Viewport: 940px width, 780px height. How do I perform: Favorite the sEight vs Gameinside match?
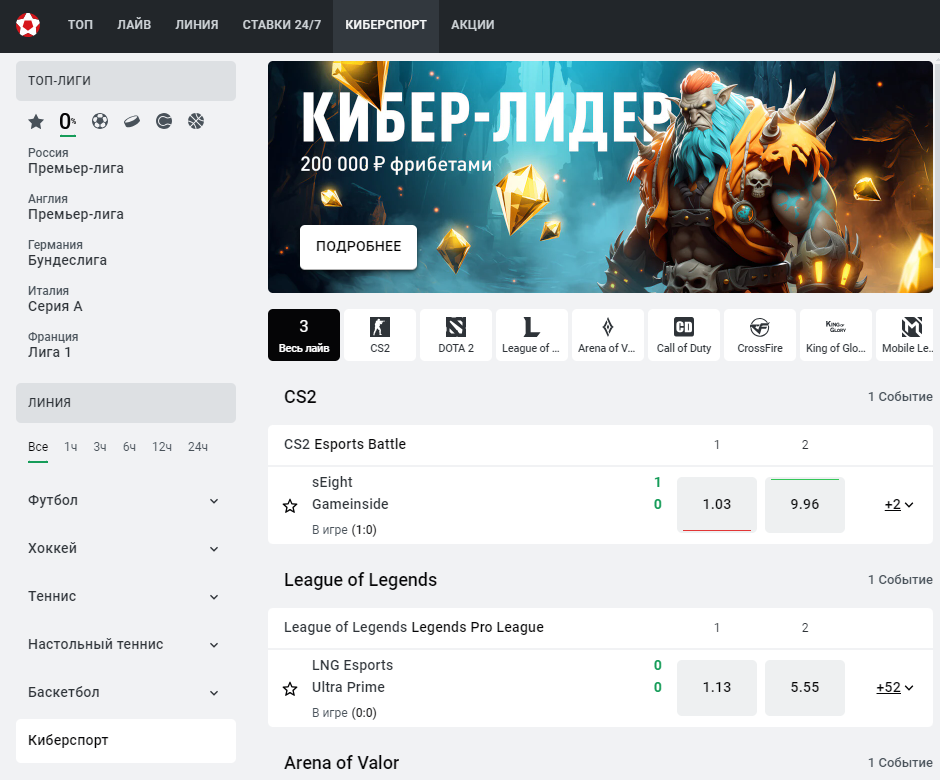tap(290, 506)
